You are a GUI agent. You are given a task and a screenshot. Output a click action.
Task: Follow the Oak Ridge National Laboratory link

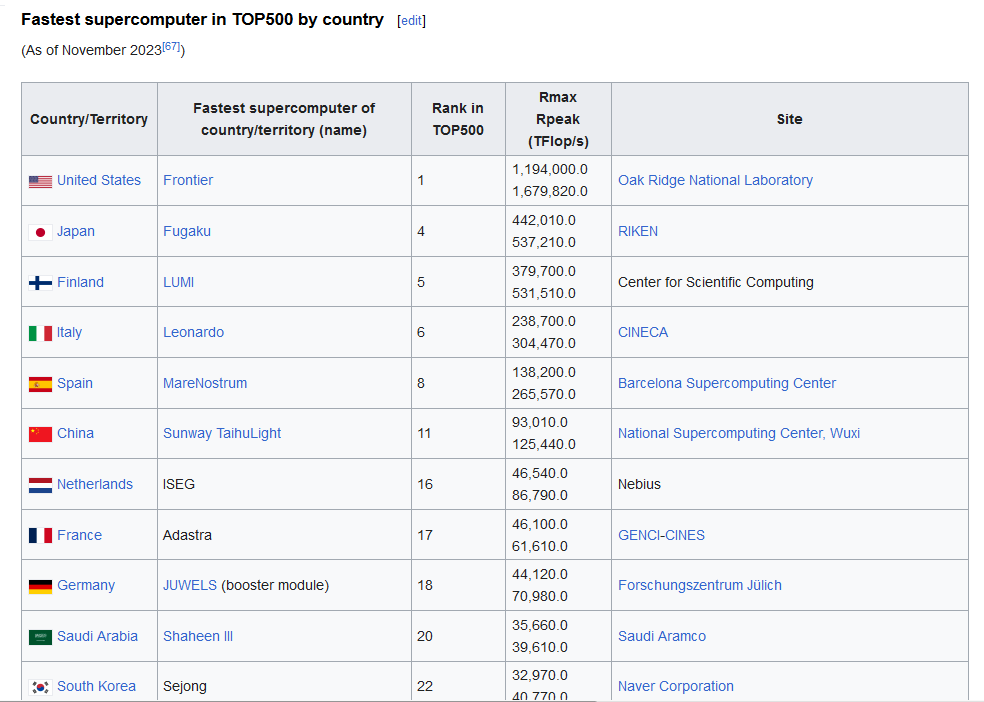tap(715, 180)
